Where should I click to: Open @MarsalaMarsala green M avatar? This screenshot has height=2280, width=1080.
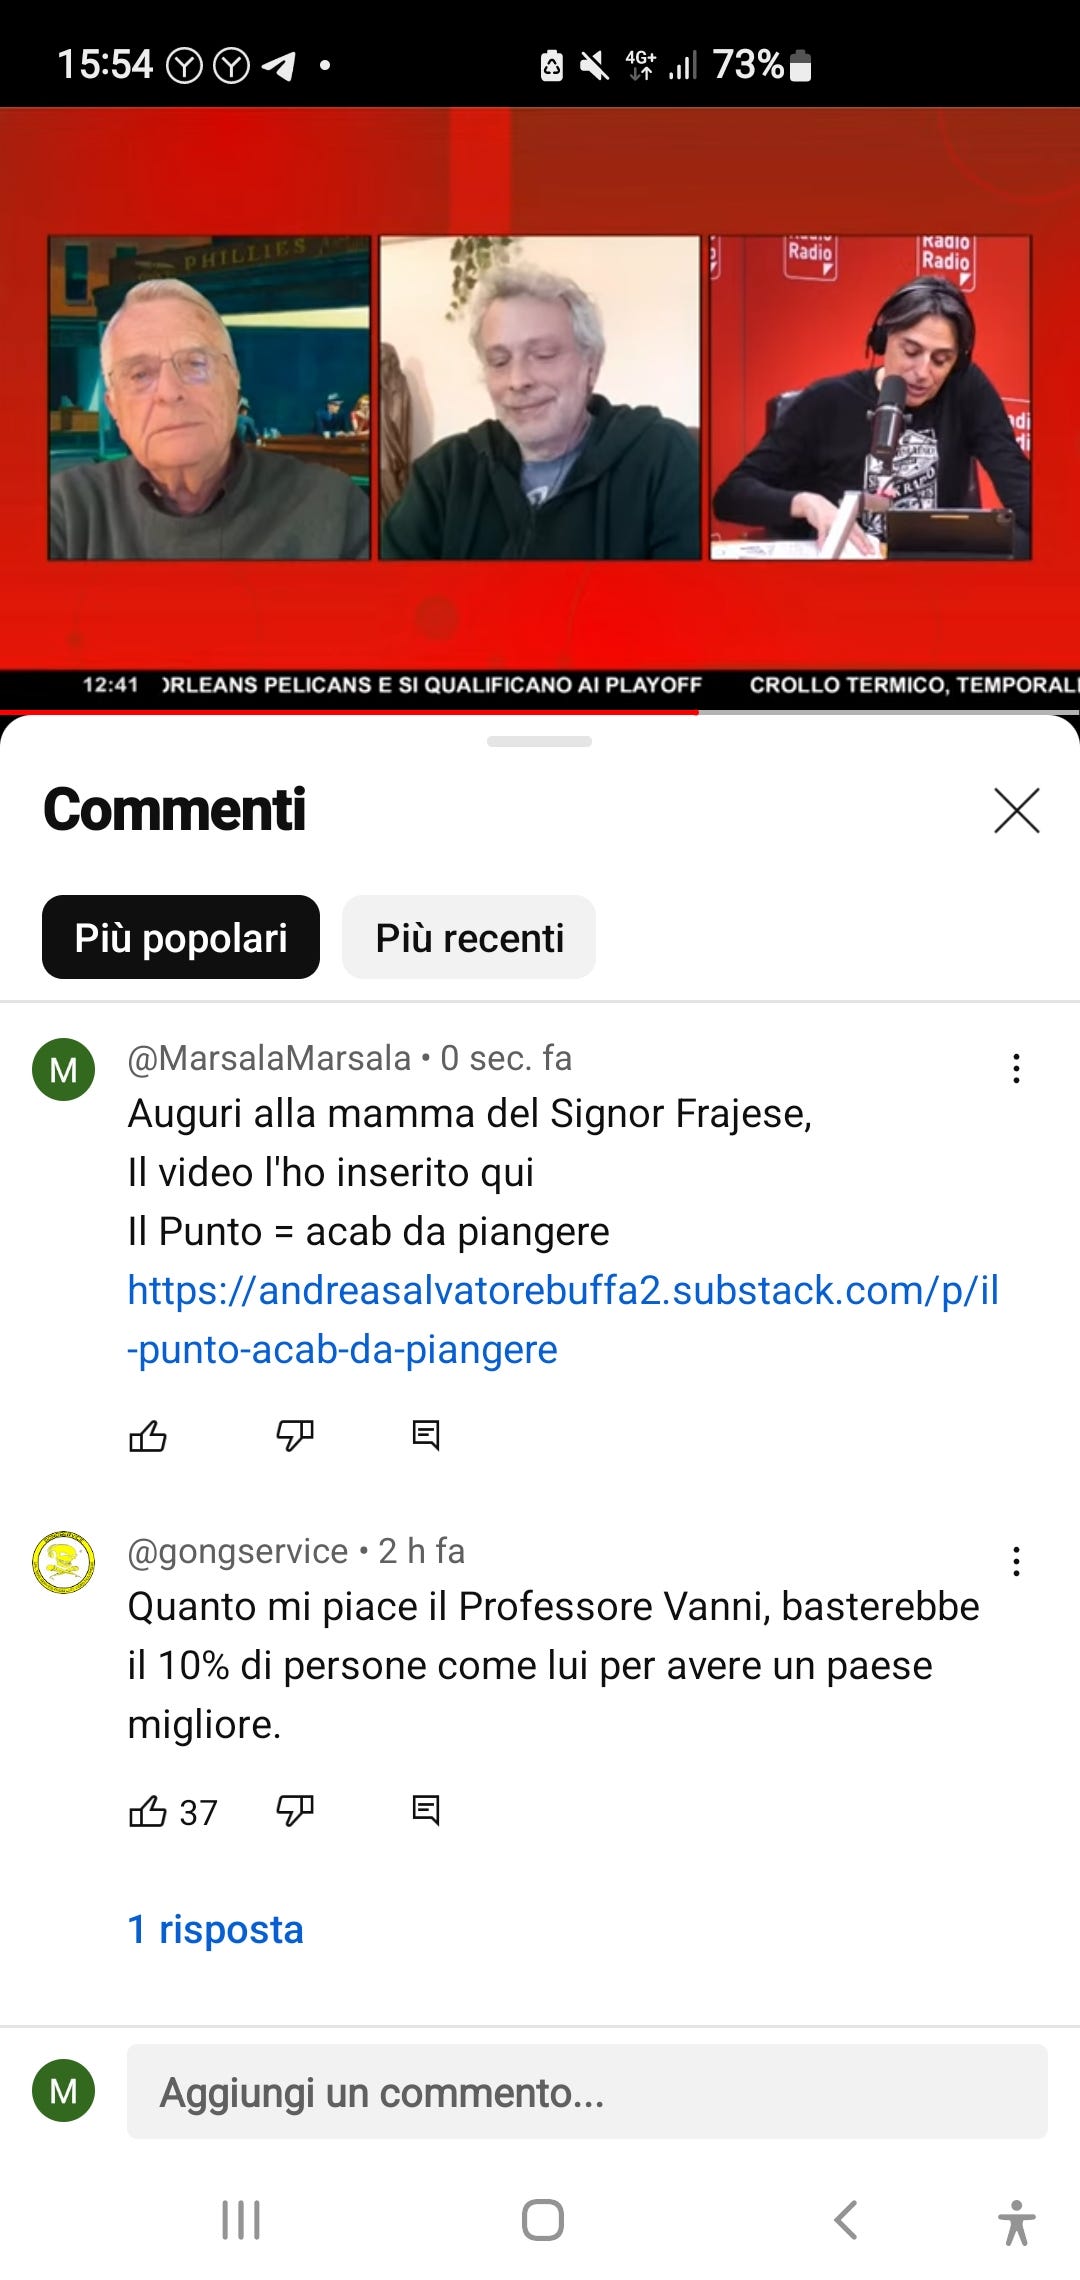[64, 1070]
